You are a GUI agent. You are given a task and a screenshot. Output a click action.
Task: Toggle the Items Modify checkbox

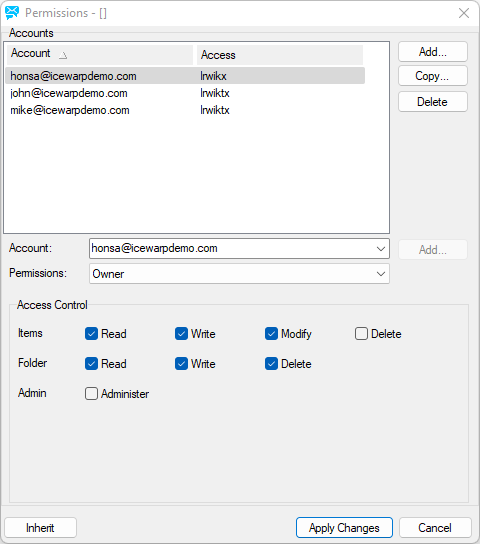click(x=271, y=334)
